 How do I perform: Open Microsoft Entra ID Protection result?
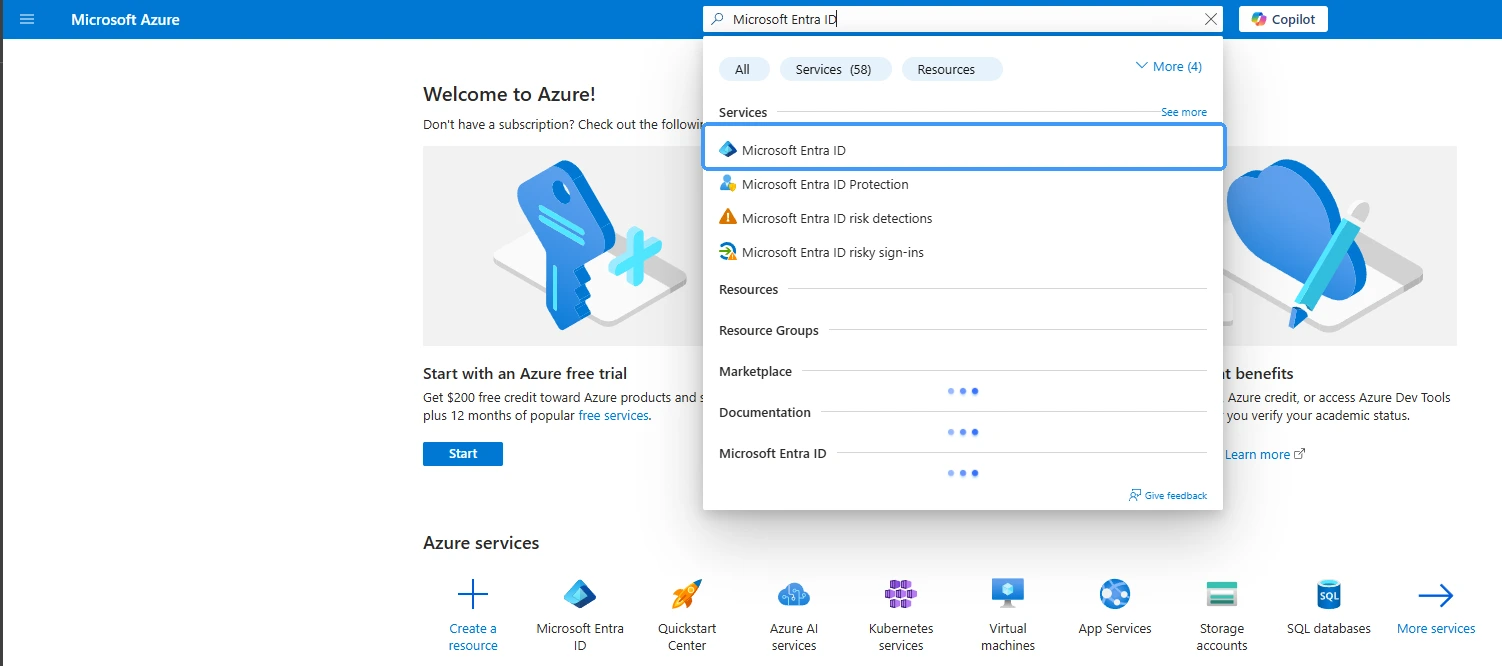coord(963,184)
